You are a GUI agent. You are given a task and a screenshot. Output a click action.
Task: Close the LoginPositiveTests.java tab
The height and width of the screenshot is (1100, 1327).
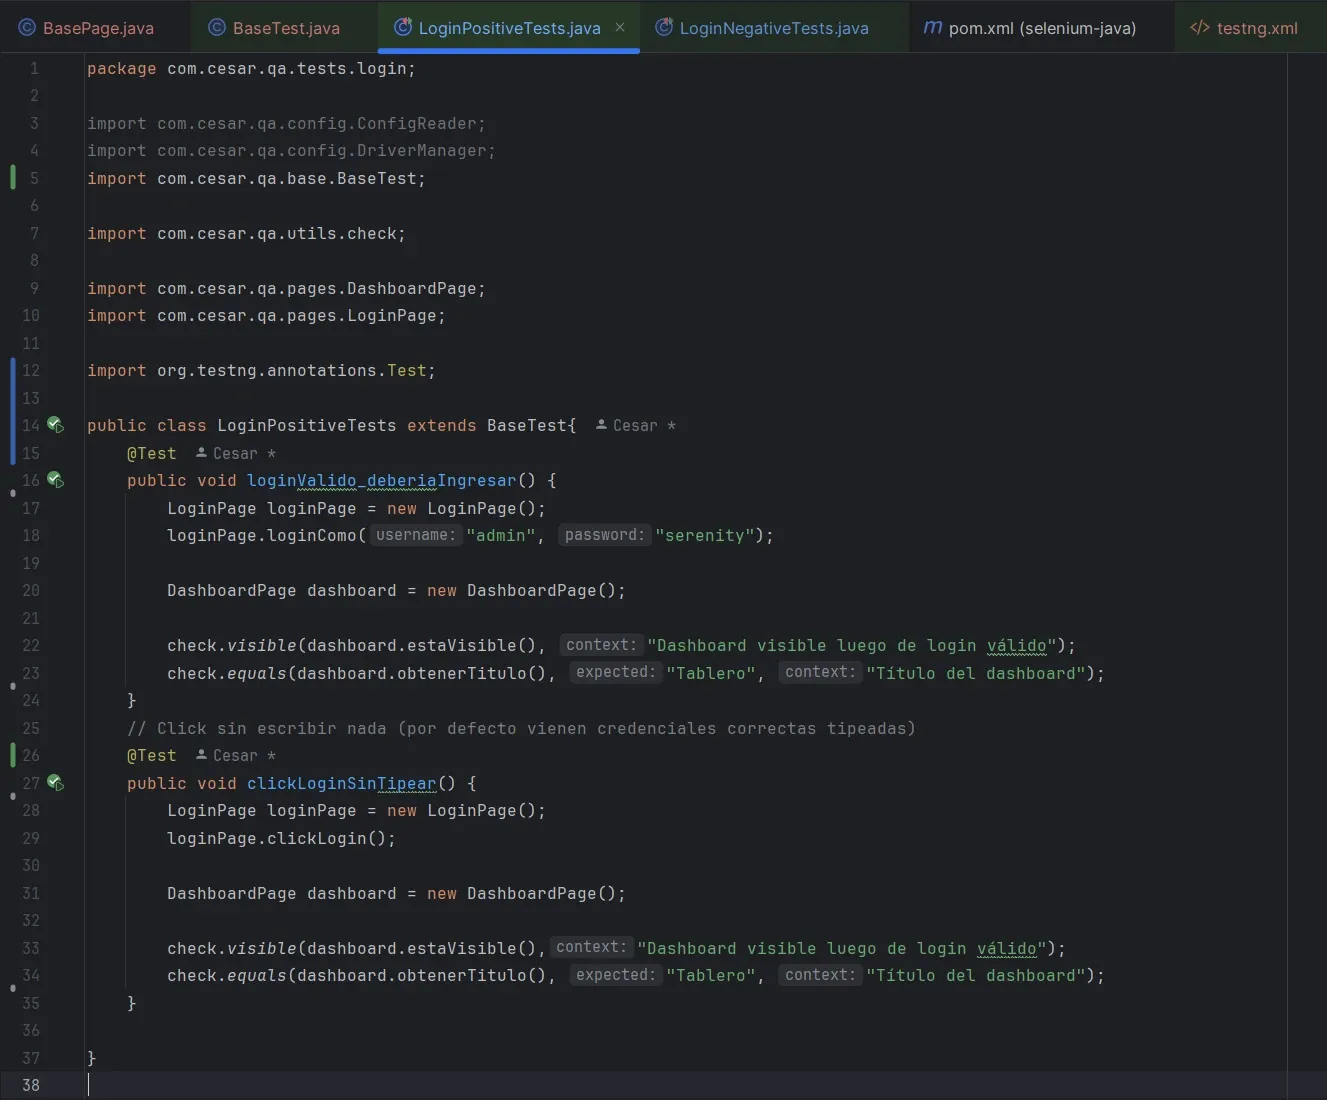point(620,28)
